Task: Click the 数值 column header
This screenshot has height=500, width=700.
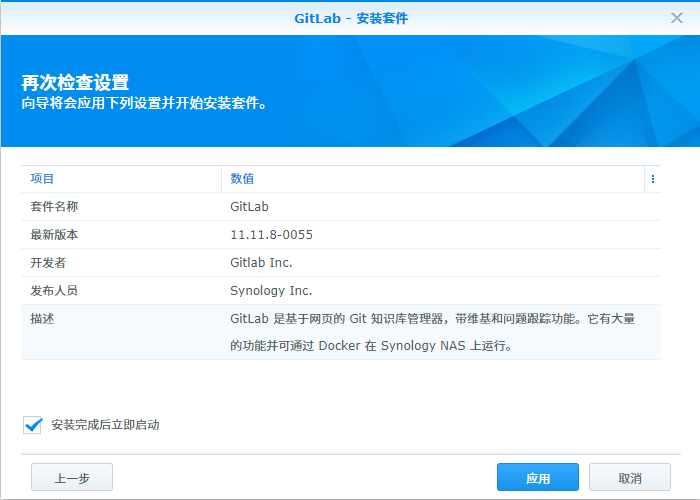Action: 433,179
